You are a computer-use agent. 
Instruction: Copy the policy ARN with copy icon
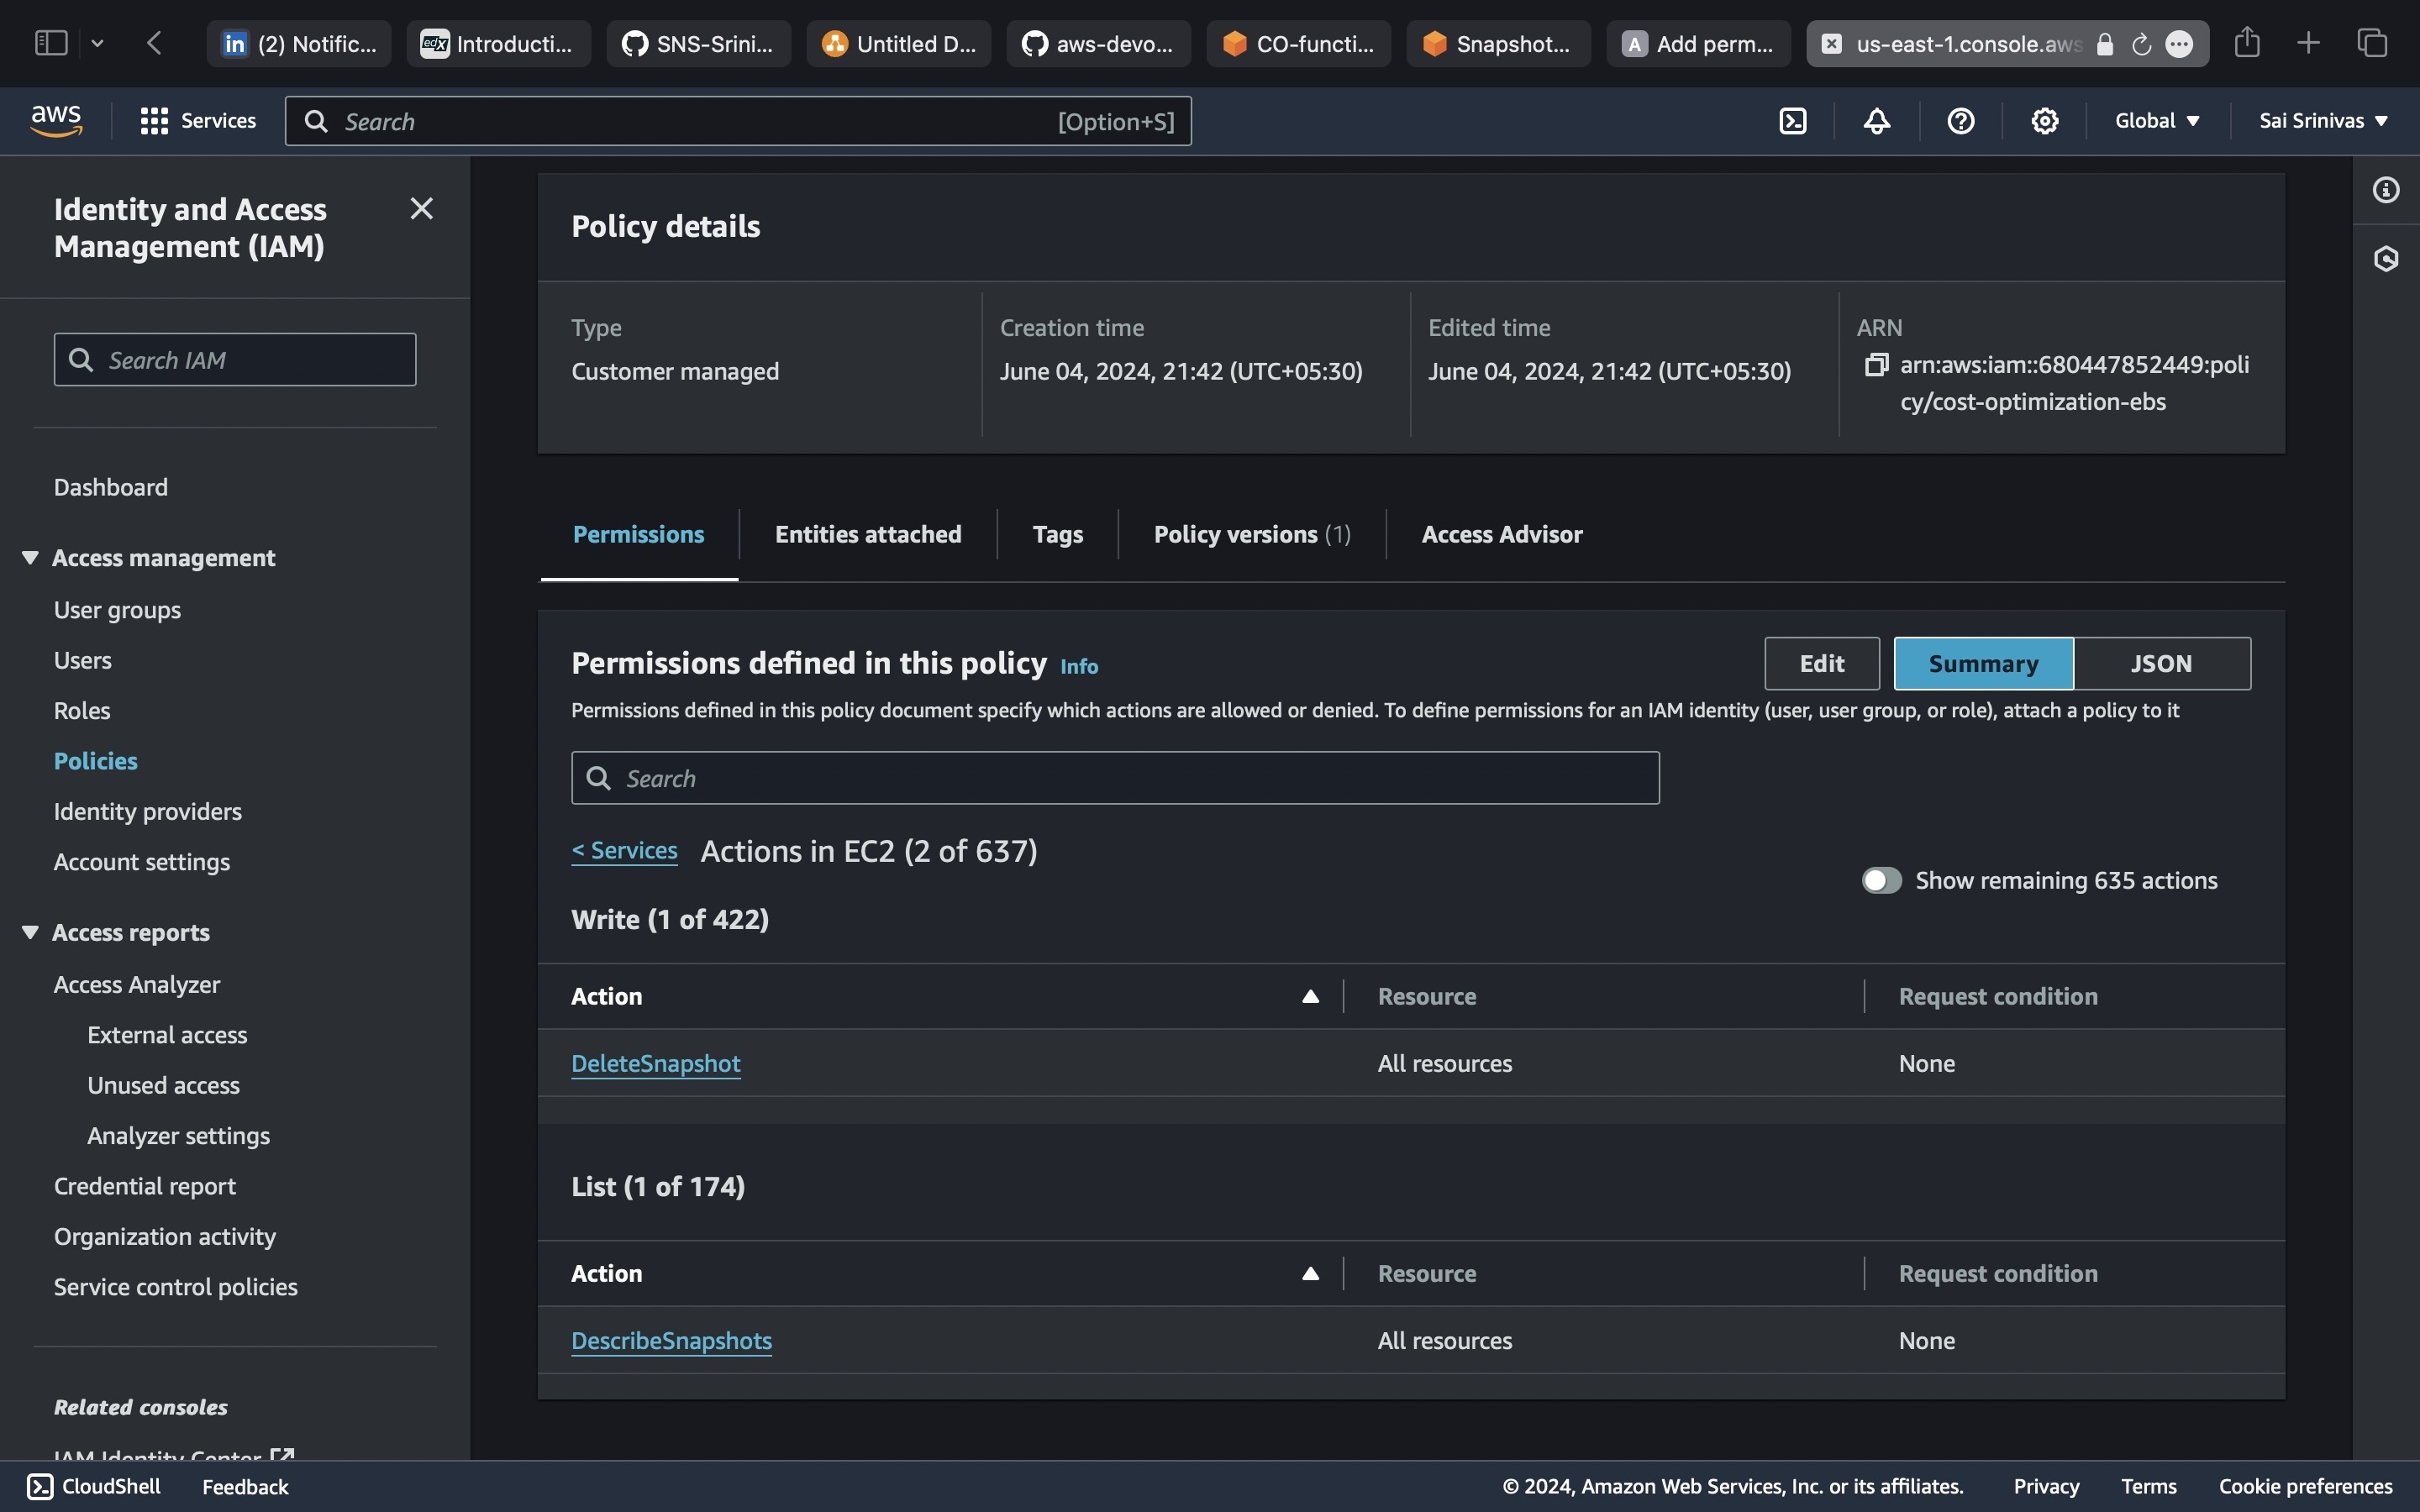pos(1876,365)
